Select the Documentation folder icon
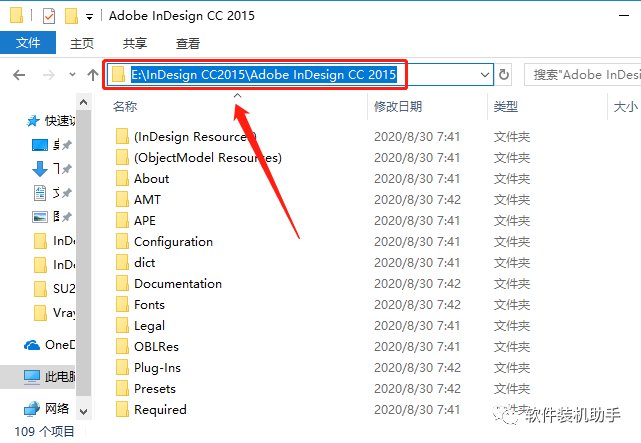Image resolution: width=641 pixels, height=443 pixels. pos(122,284)
